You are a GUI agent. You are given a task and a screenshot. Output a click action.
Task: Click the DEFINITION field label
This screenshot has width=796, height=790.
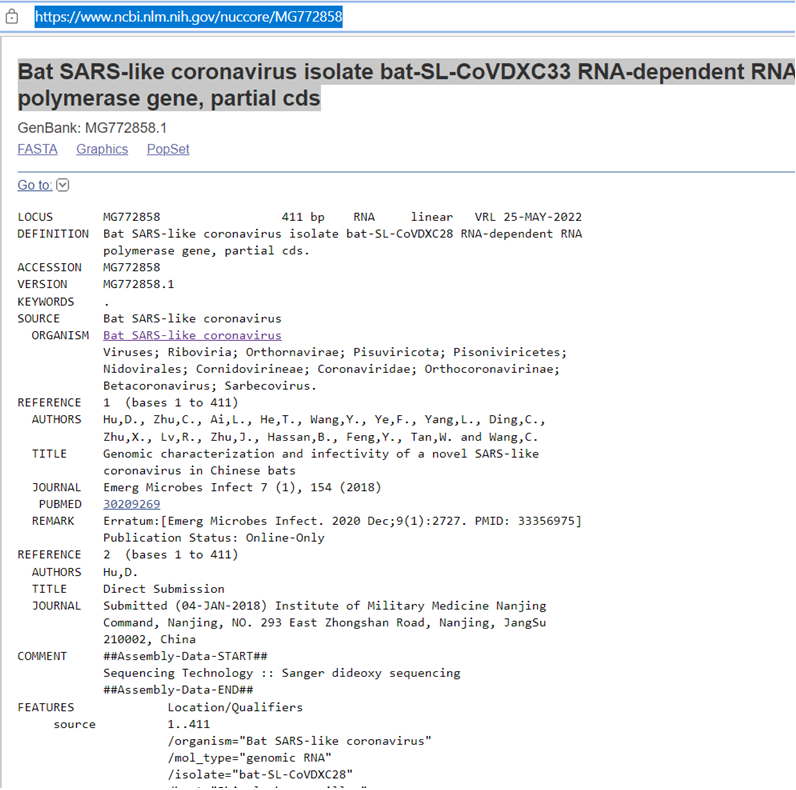tap(53, 234)
